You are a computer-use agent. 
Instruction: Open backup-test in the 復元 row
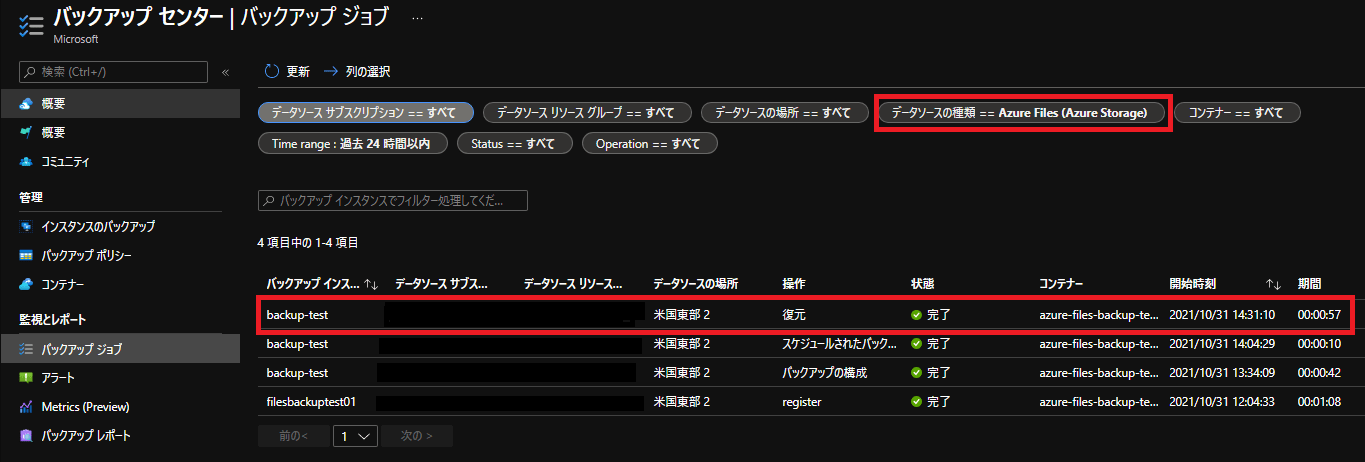click(297, 314)
